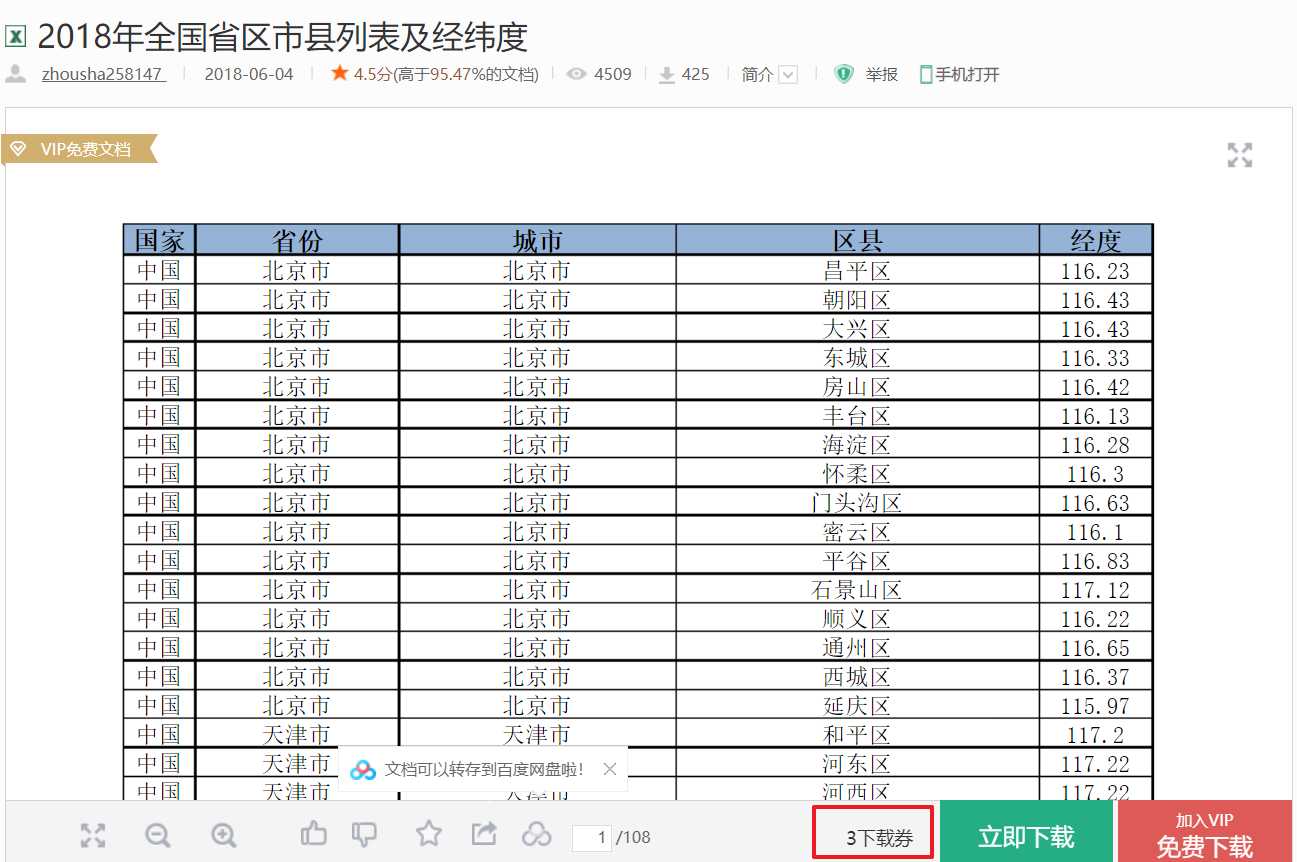
Task: Click the document title text
Action: click(x=282, y=37)
